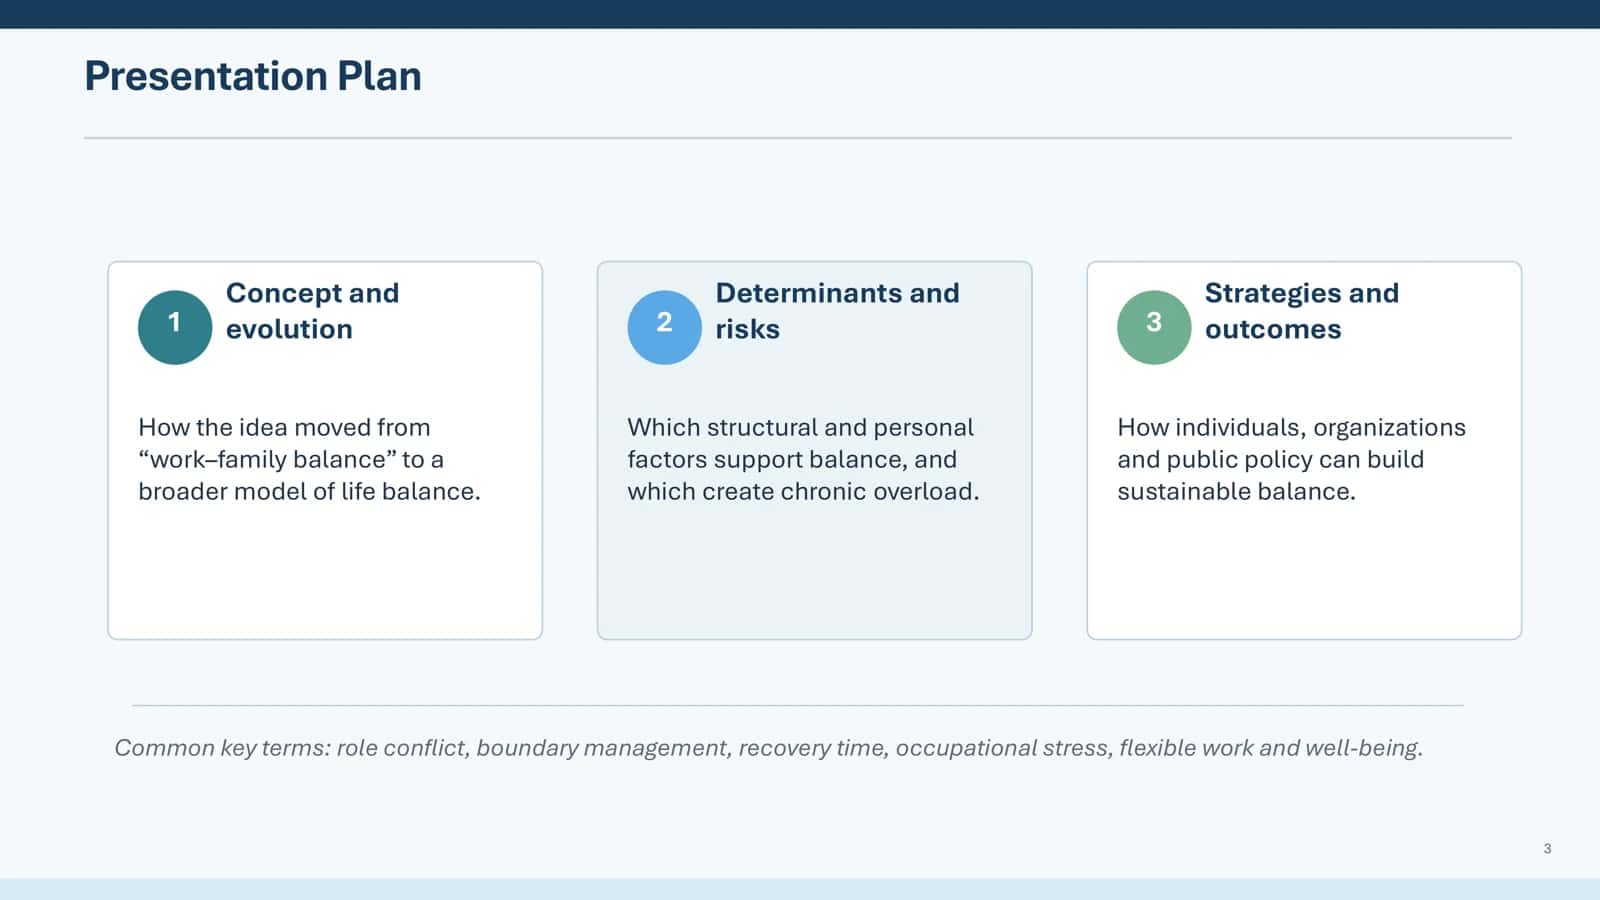
Task: Select the Presentation Plan title
Action: coord(253,76)
